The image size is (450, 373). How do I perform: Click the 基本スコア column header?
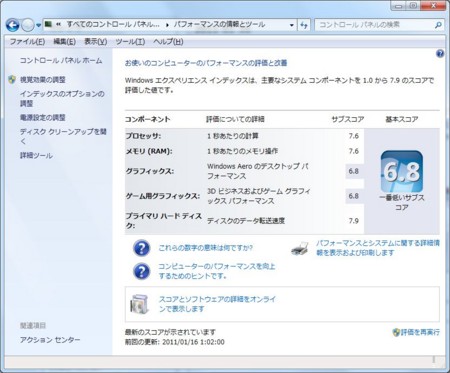tap(402, 119)
